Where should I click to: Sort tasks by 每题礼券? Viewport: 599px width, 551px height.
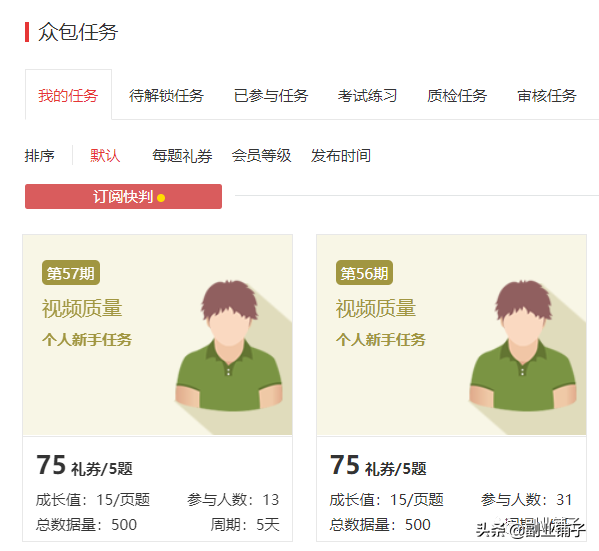[x=182, y=156]
